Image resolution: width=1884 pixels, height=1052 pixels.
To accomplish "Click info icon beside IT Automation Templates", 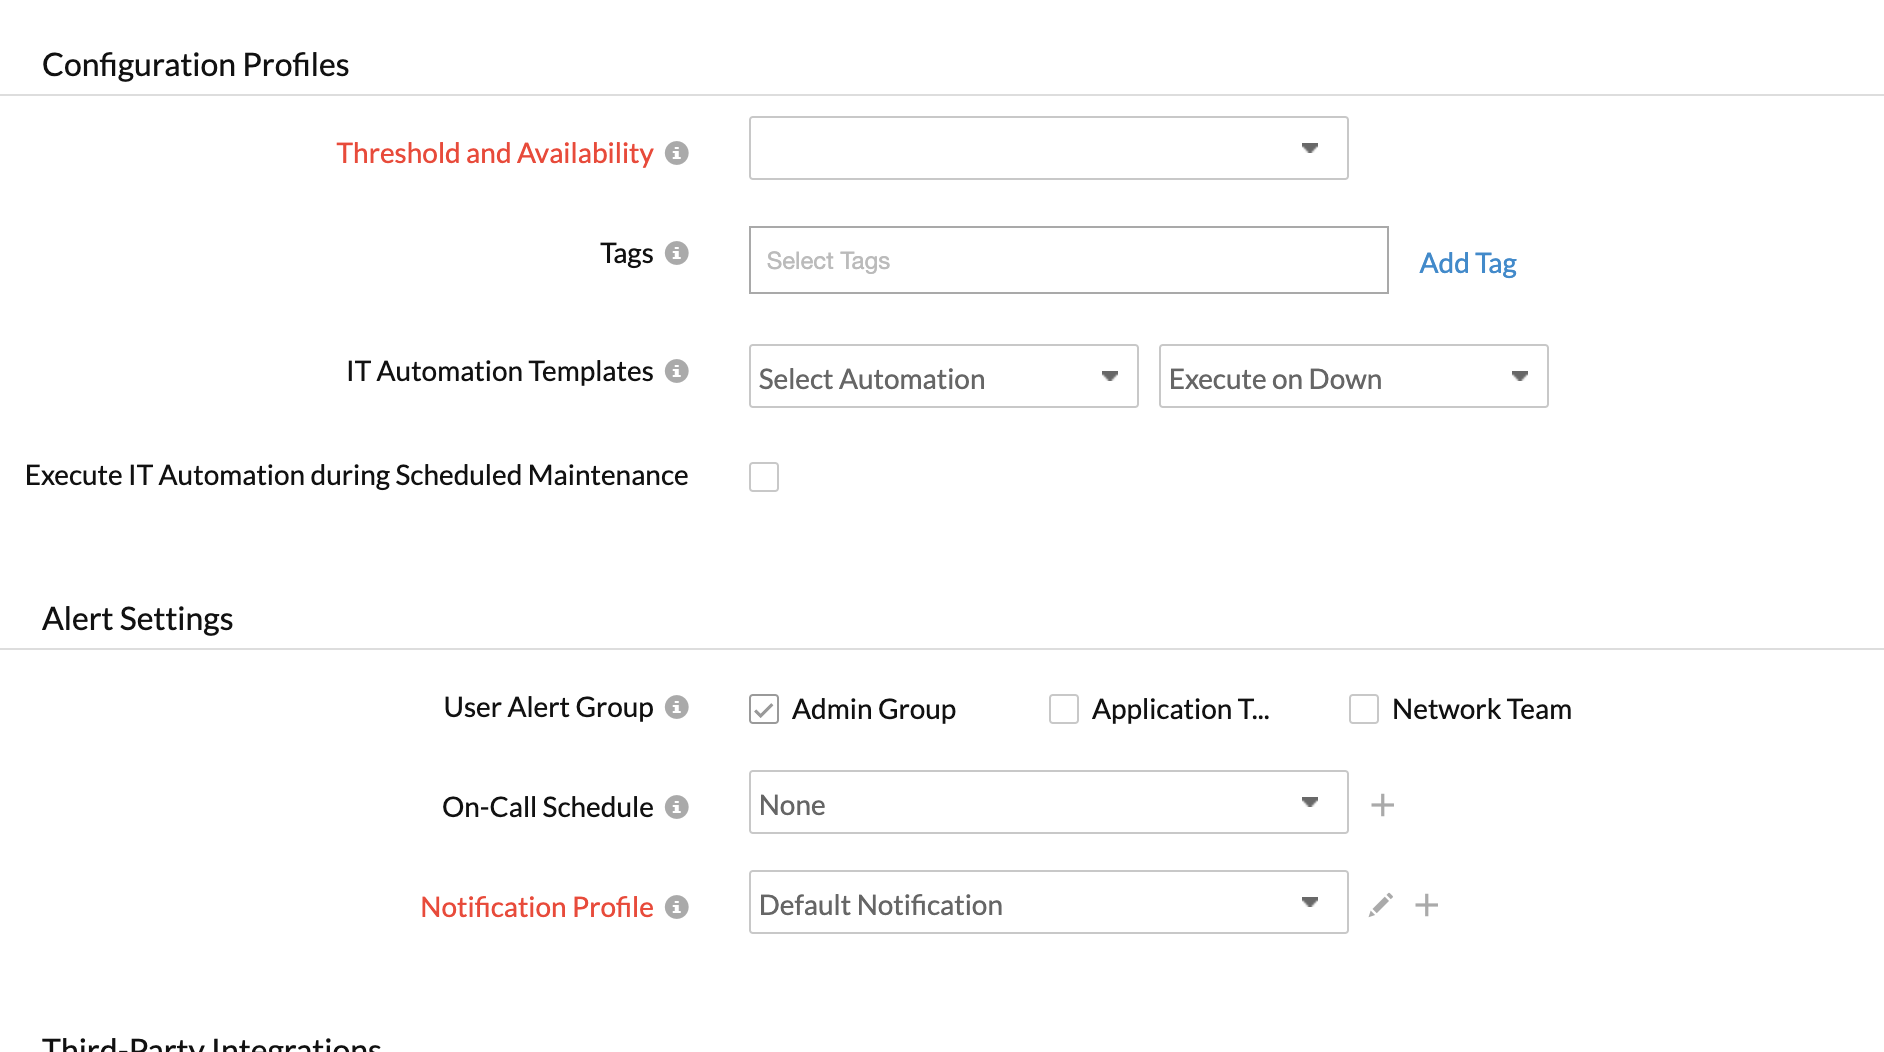I will coord(677,371).
